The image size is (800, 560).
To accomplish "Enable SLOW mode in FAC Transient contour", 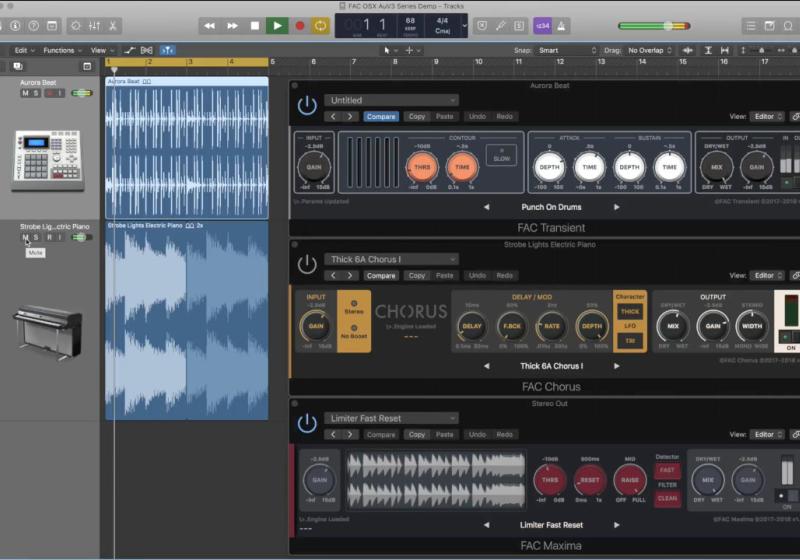I will click(500, 156).
